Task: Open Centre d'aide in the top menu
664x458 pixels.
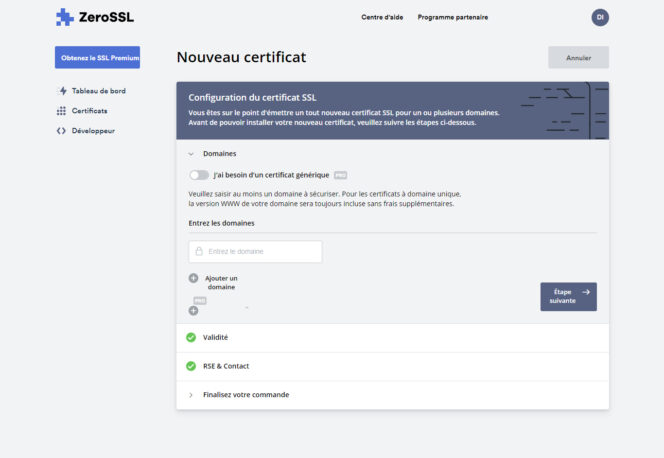Action: 381,17
